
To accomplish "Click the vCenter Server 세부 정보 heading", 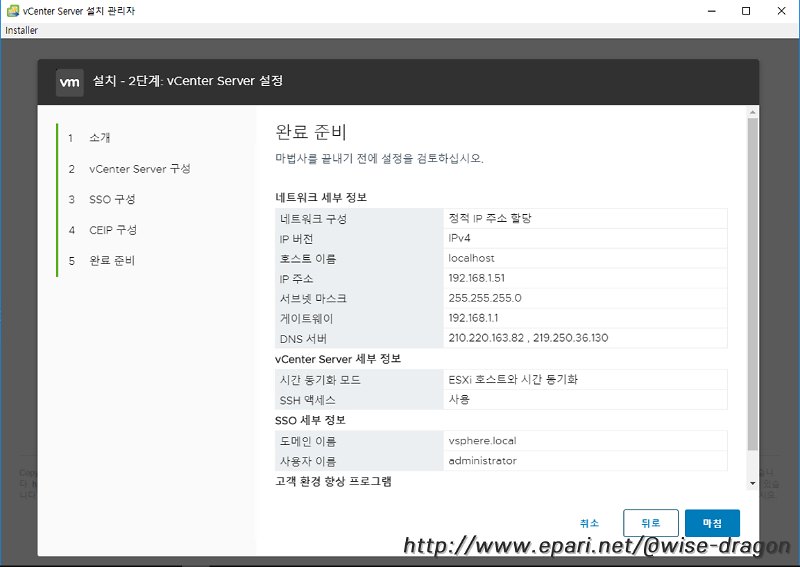I will coord(338,359).
